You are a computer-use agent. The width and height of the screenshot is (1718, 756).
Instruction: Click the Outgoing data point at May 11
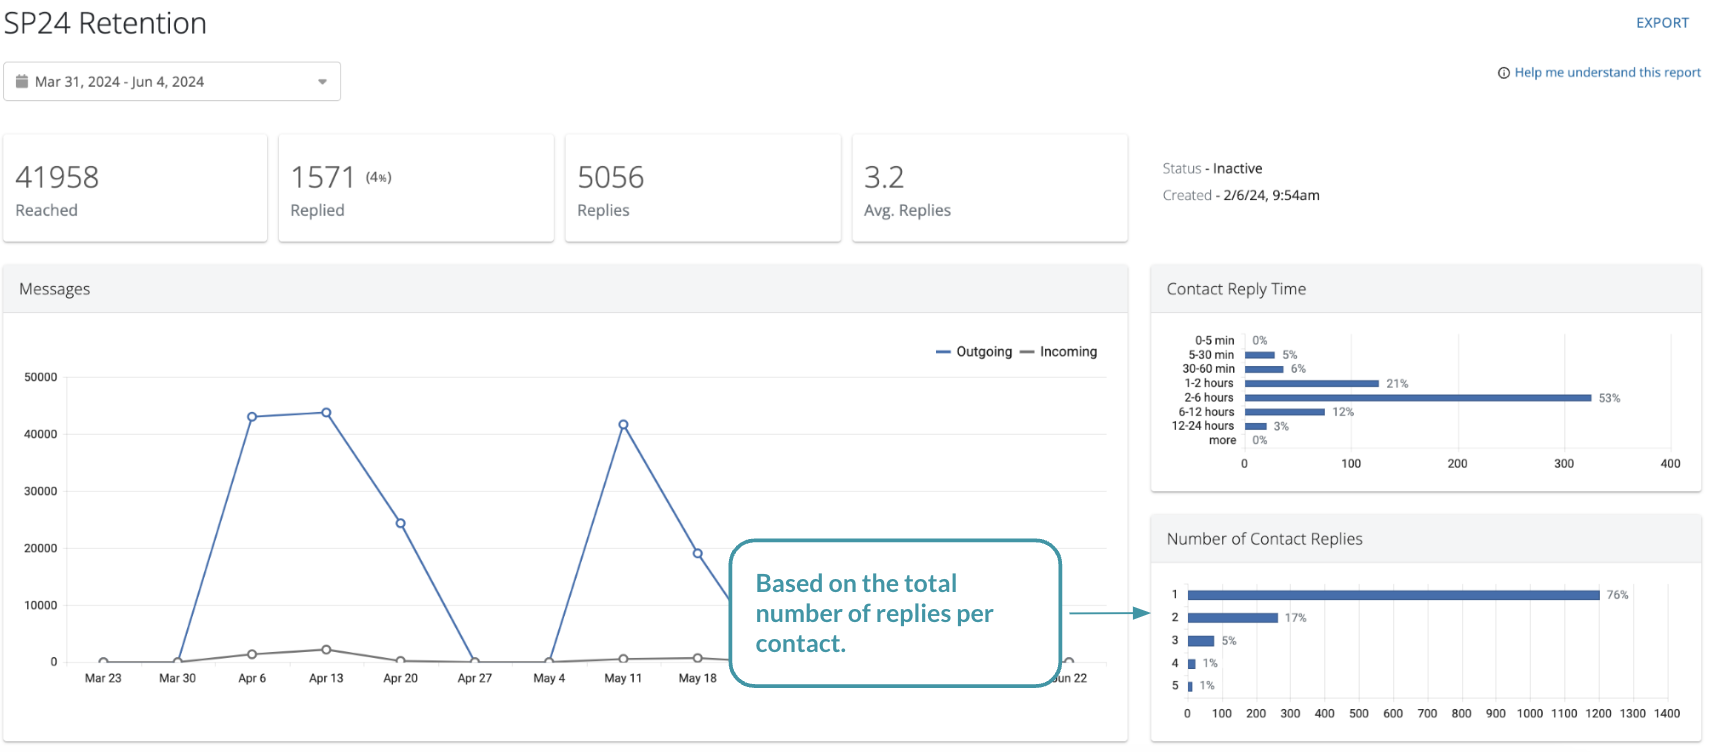[x=623, y=425]
